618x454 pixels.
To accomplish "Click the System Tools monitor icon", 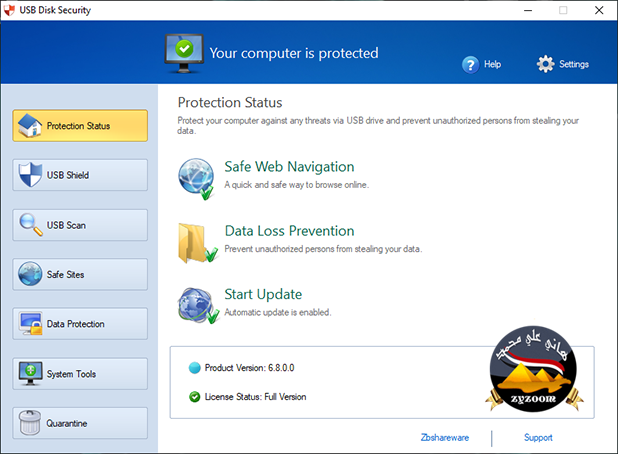I will (x=30, y=373).
